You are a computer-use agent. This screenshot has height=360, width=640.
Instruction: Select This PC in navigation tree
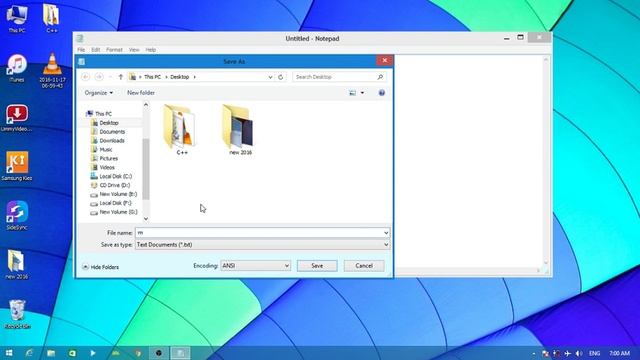[103, 114]
